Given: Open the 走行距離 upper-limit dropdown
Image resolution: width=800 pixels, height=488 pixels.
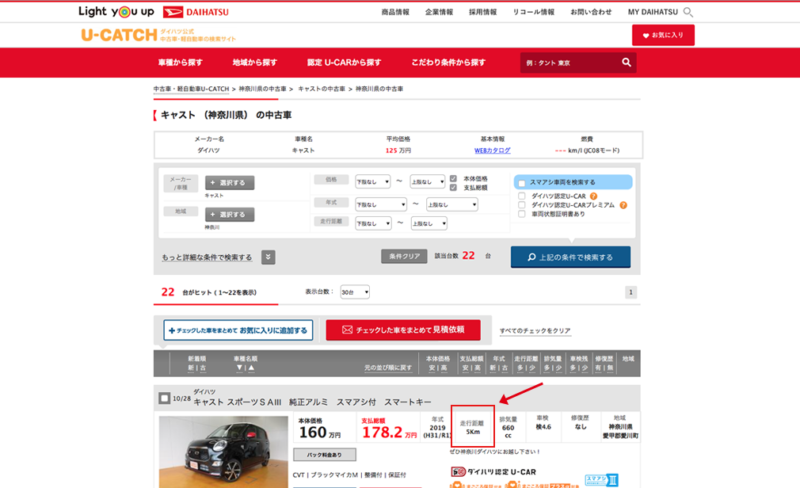Looking at the screenshot, I should click(429, 223).
